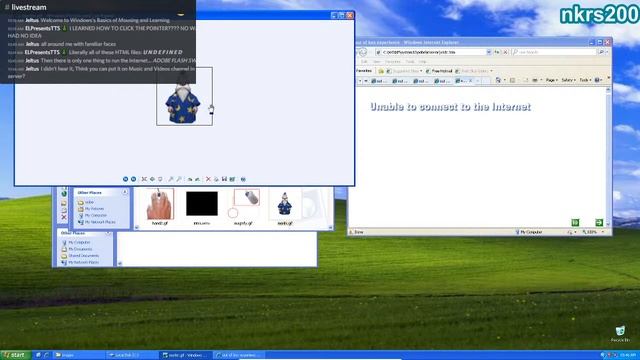Image resolution: width=640 pixels, height=360 pixels.
Task: Open Web Slice Gallery dropdown in favorites bar
Action: pyautogui.click(x=473, y=71)
